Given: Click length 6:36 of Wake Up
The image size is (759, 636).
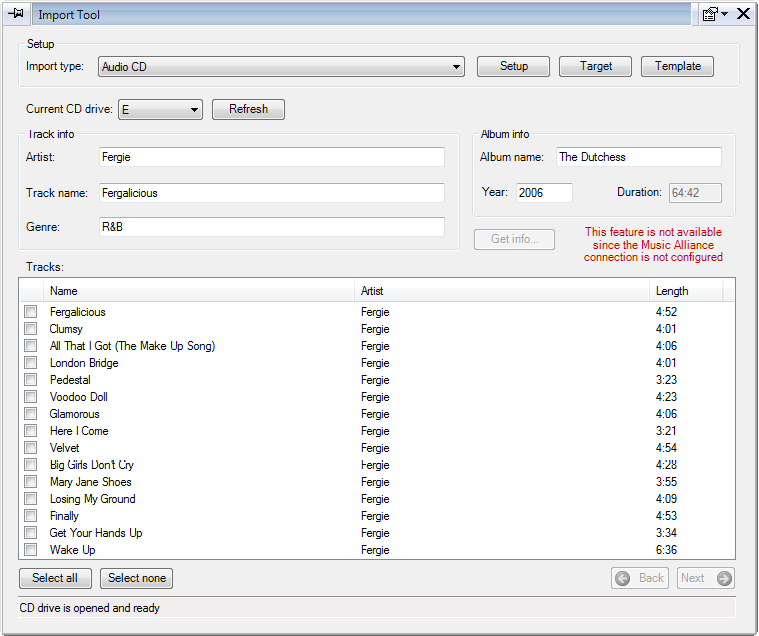Looking at the screenshot, I should coord(666,550).
